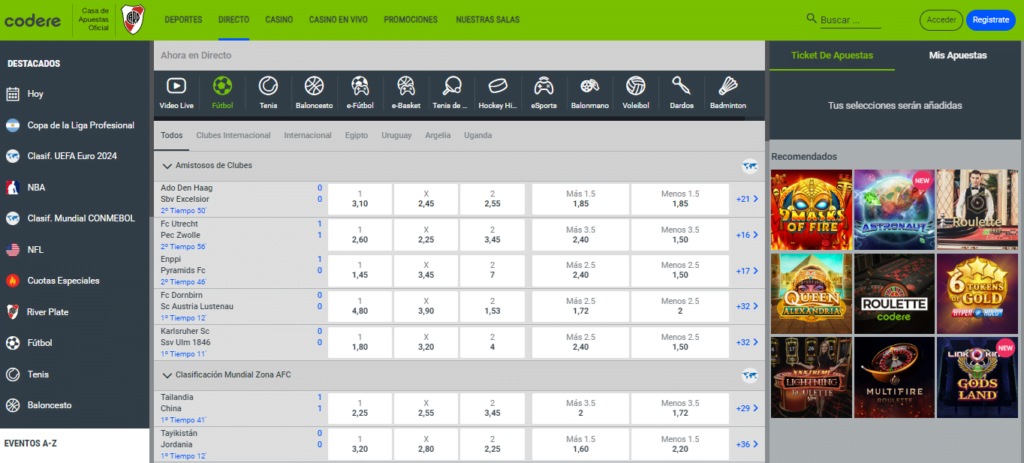Image resolution: width=1024 pixels, height=463 pixels.
Task: Filter by Uruguay tab
Action: 396,135
